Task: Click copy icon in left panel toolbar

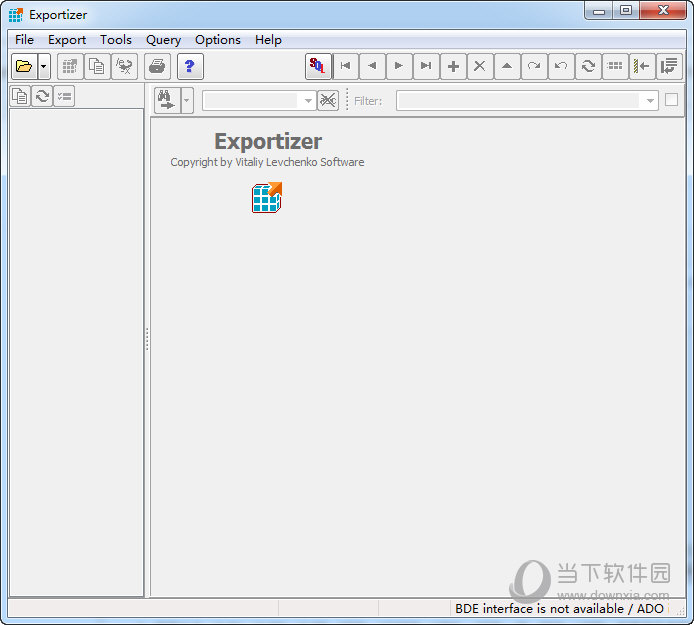Action: click(x=20, y=96)
